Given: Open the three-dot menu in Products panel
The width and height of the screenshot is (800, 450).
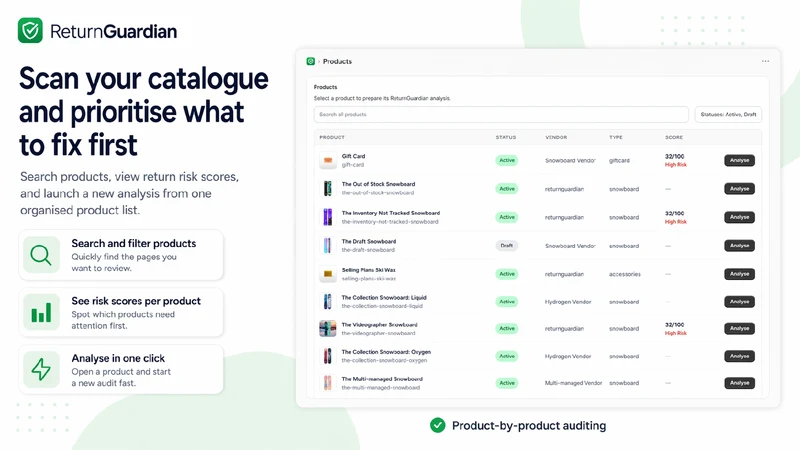Looking at the screenshot, I should click(x=765, y=61).
